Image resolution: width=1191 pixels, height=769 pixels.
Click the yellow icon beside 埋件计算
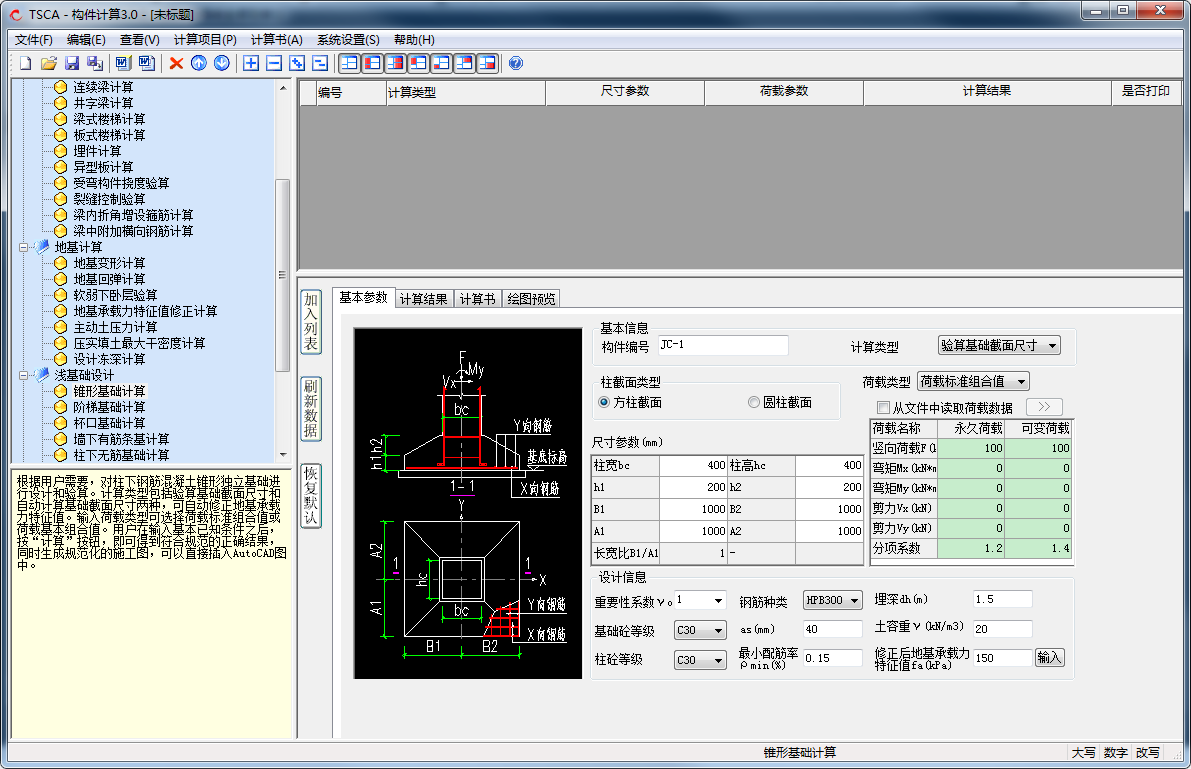[61, 151]
